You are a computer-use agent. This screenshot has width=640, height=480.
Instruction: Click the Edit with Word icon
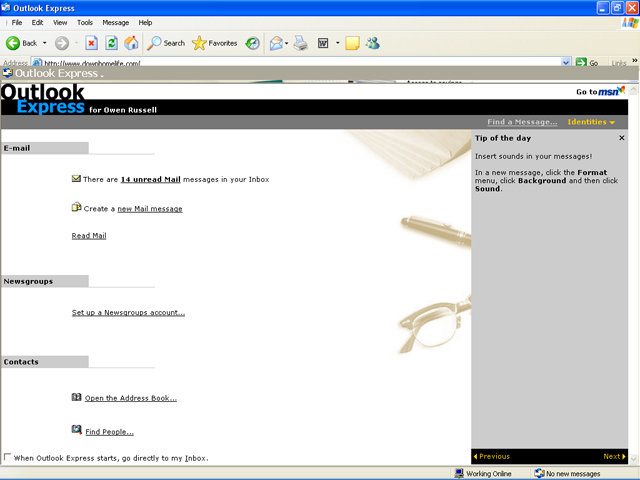[323, 43]
